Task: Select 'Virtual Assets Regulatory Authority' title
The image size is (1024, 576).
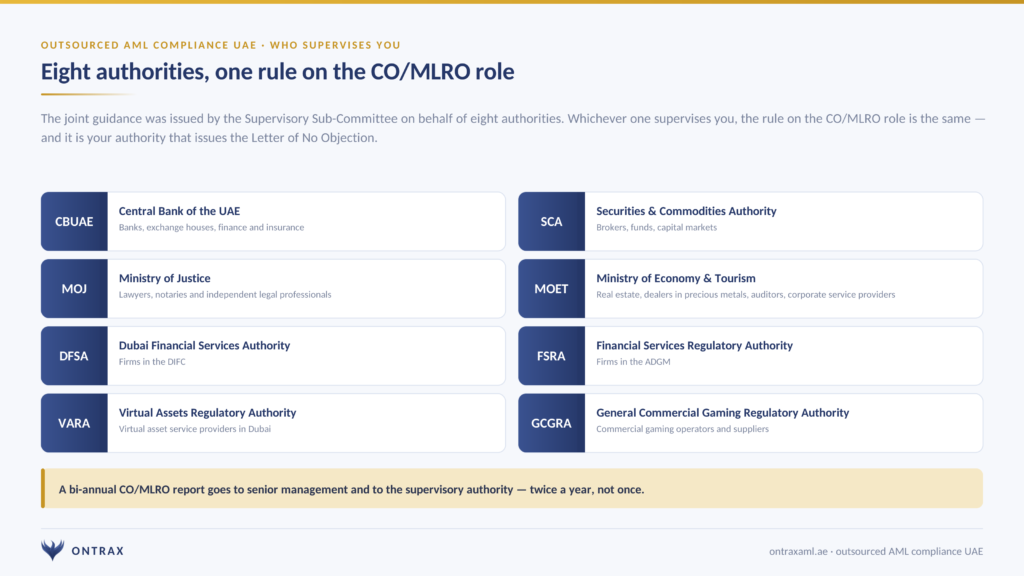Action: coord(207,413)
